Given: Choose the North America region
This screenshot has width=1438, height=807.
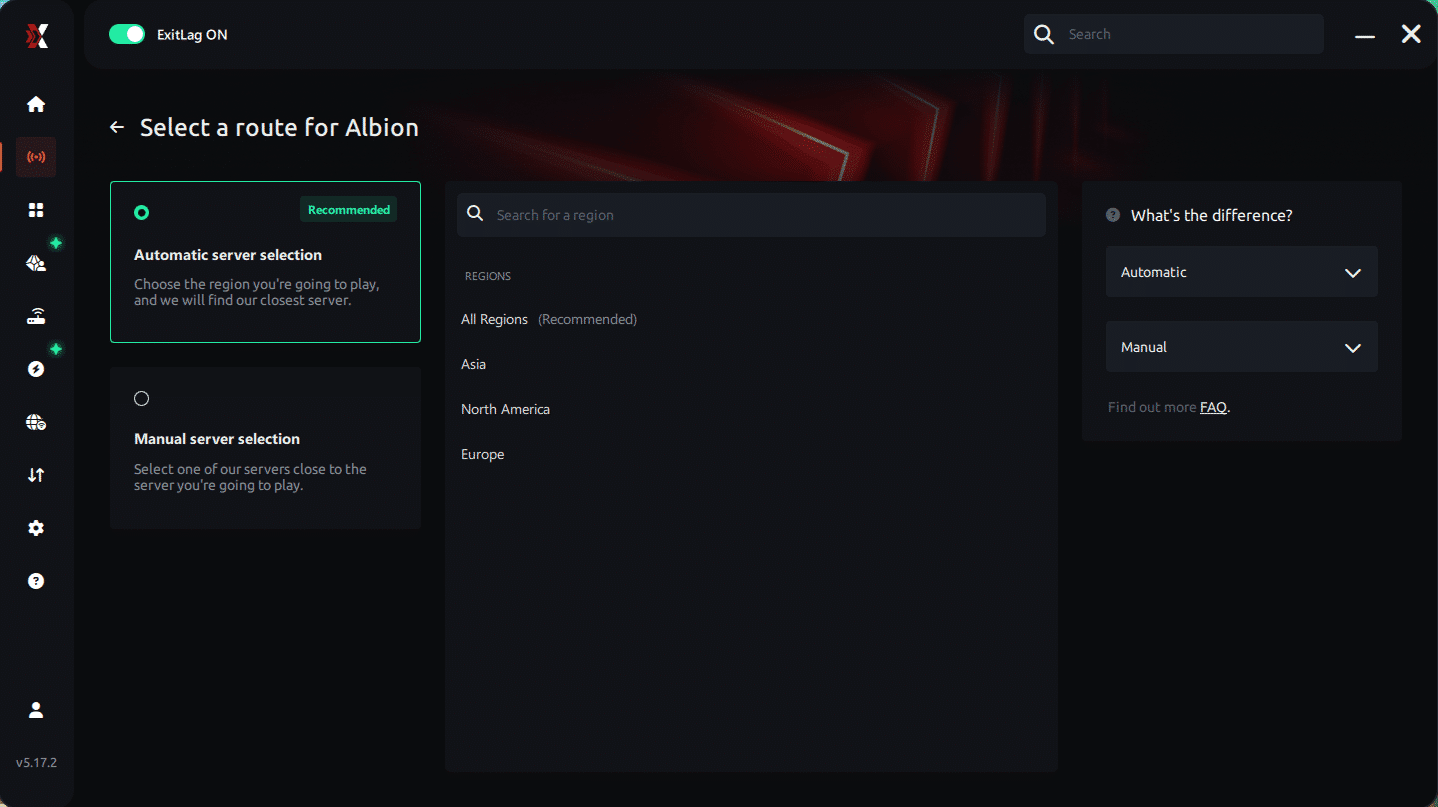Looking at the screenshot, I should click(x=505, y=409).
